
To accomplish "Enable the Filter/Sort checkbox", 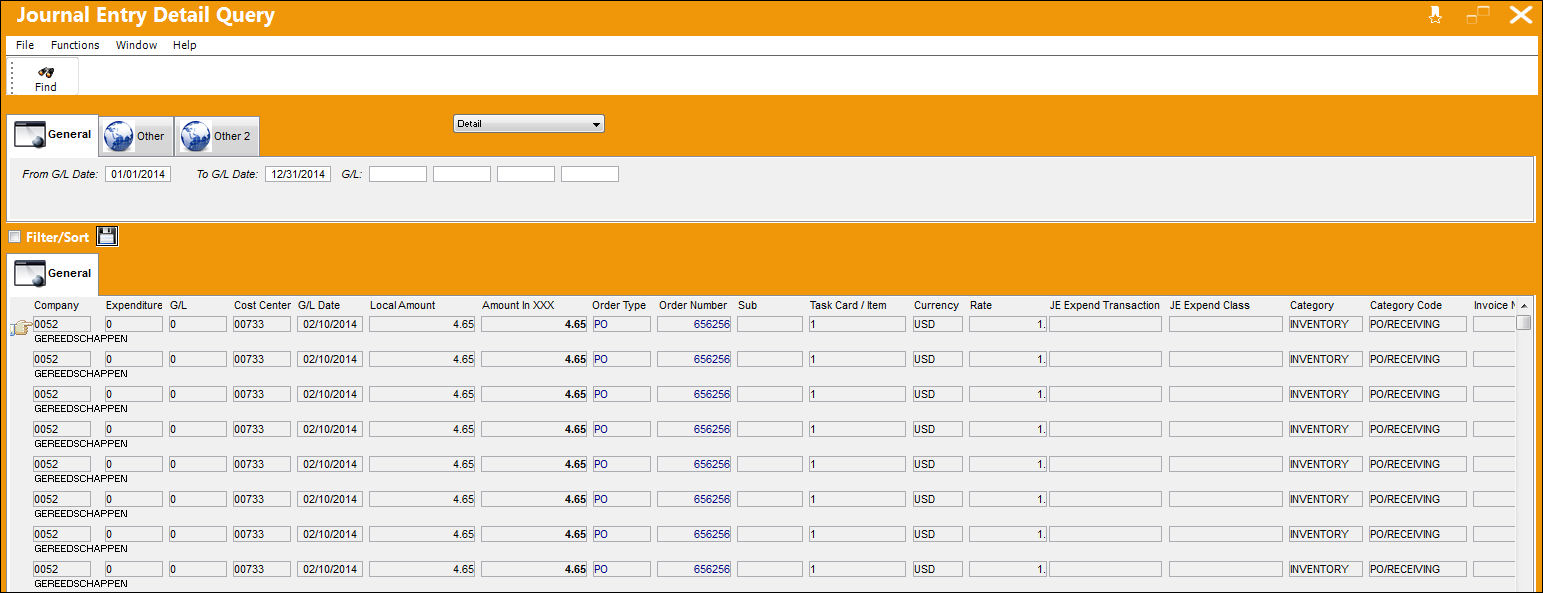I will click(14, 237).
